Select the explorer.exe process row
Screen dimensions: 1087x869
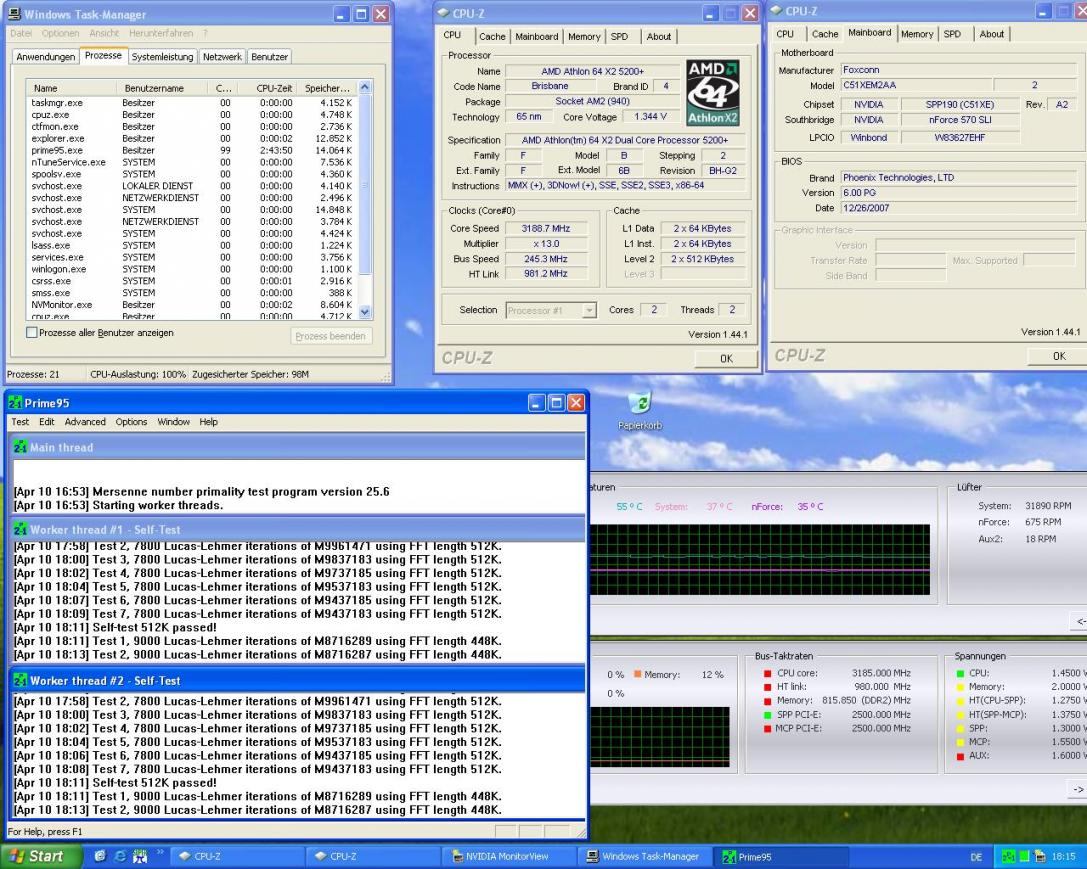click(x=193, y=139)
